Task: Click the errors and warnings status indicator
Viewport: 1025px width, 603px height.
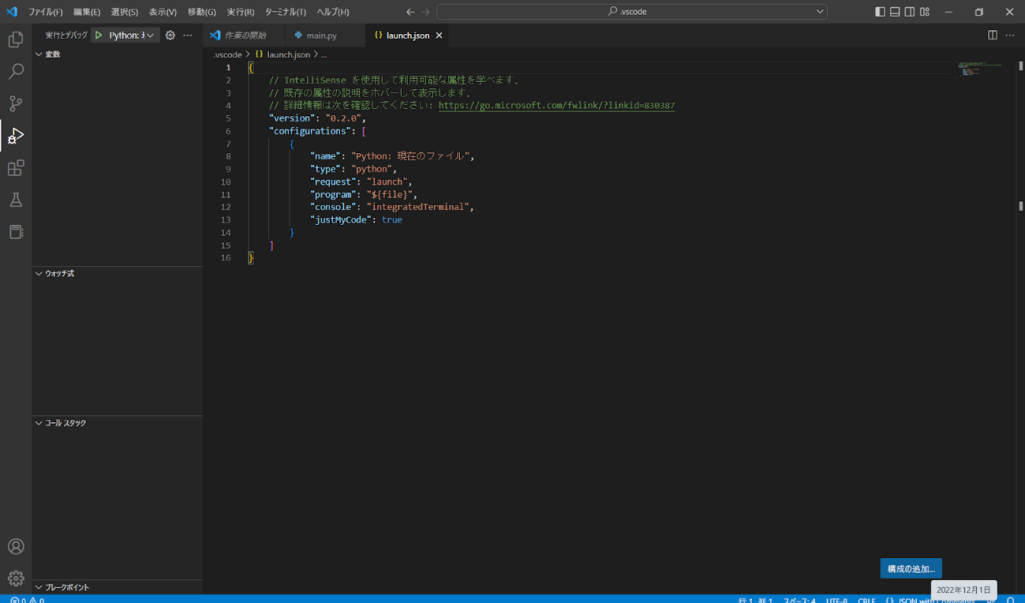Action: click(x=27, y=599)
